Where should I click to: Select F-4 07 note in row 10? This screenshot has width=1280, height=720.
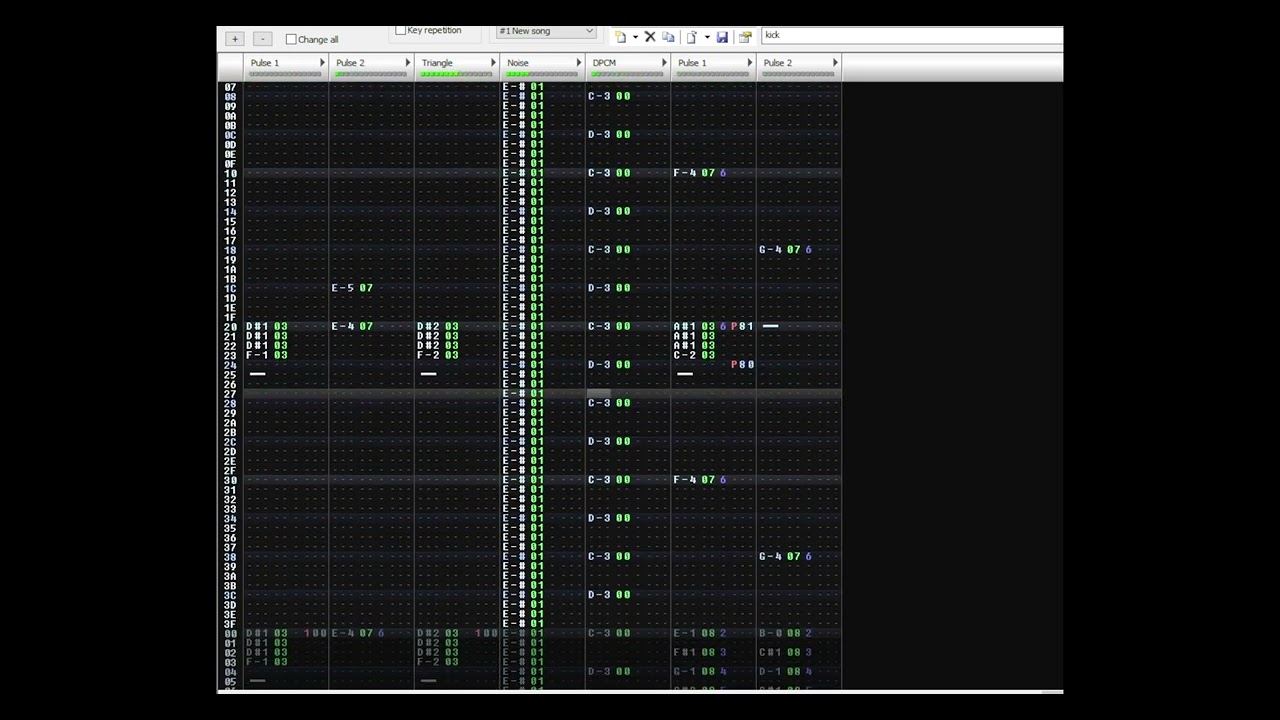point(694,173)
